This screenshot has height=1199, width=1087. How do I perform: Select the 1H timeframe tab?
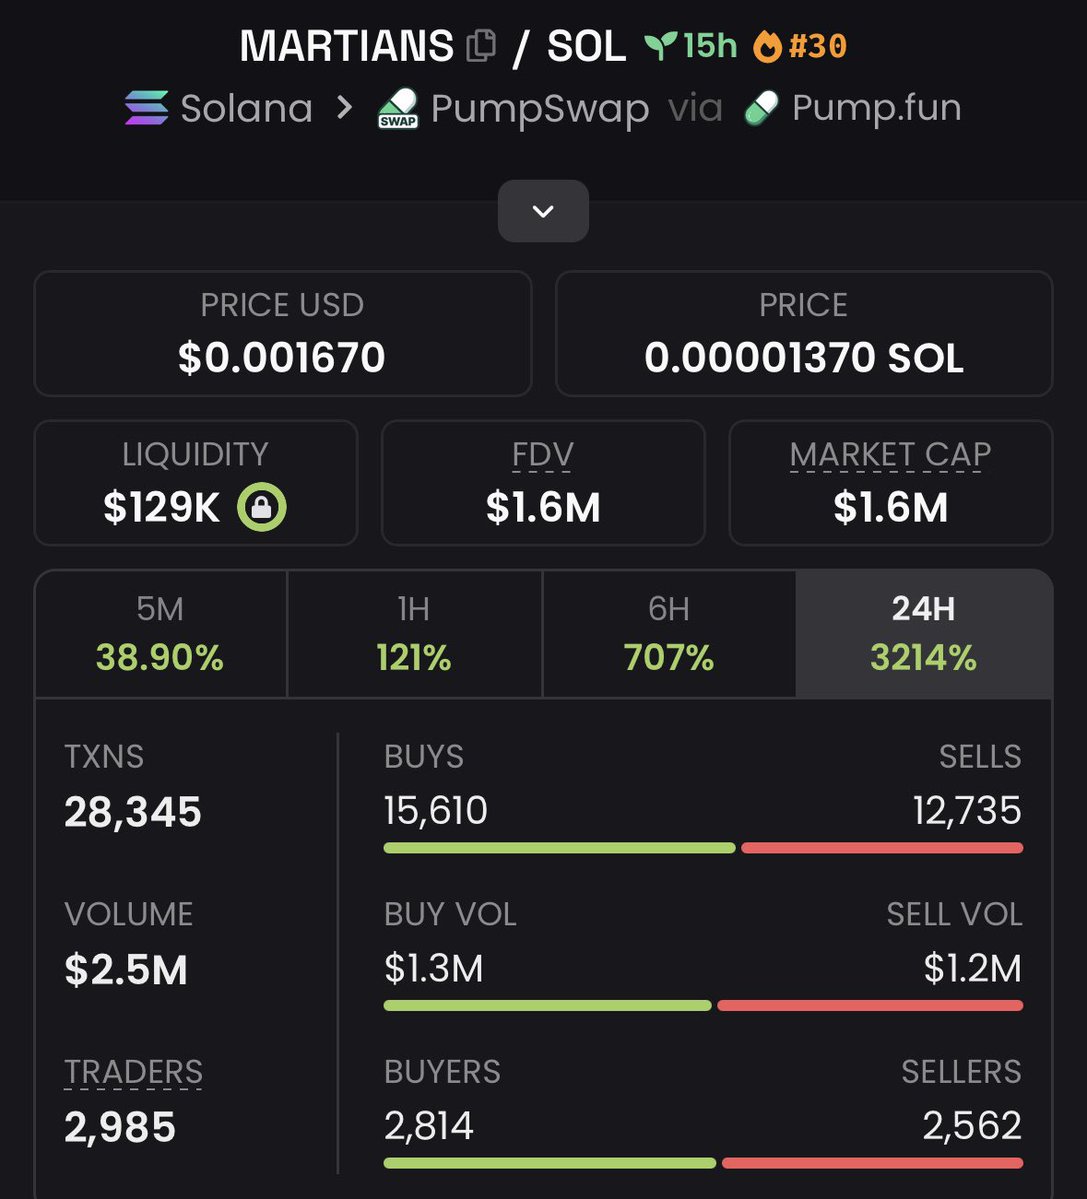(x=414, y=634)
